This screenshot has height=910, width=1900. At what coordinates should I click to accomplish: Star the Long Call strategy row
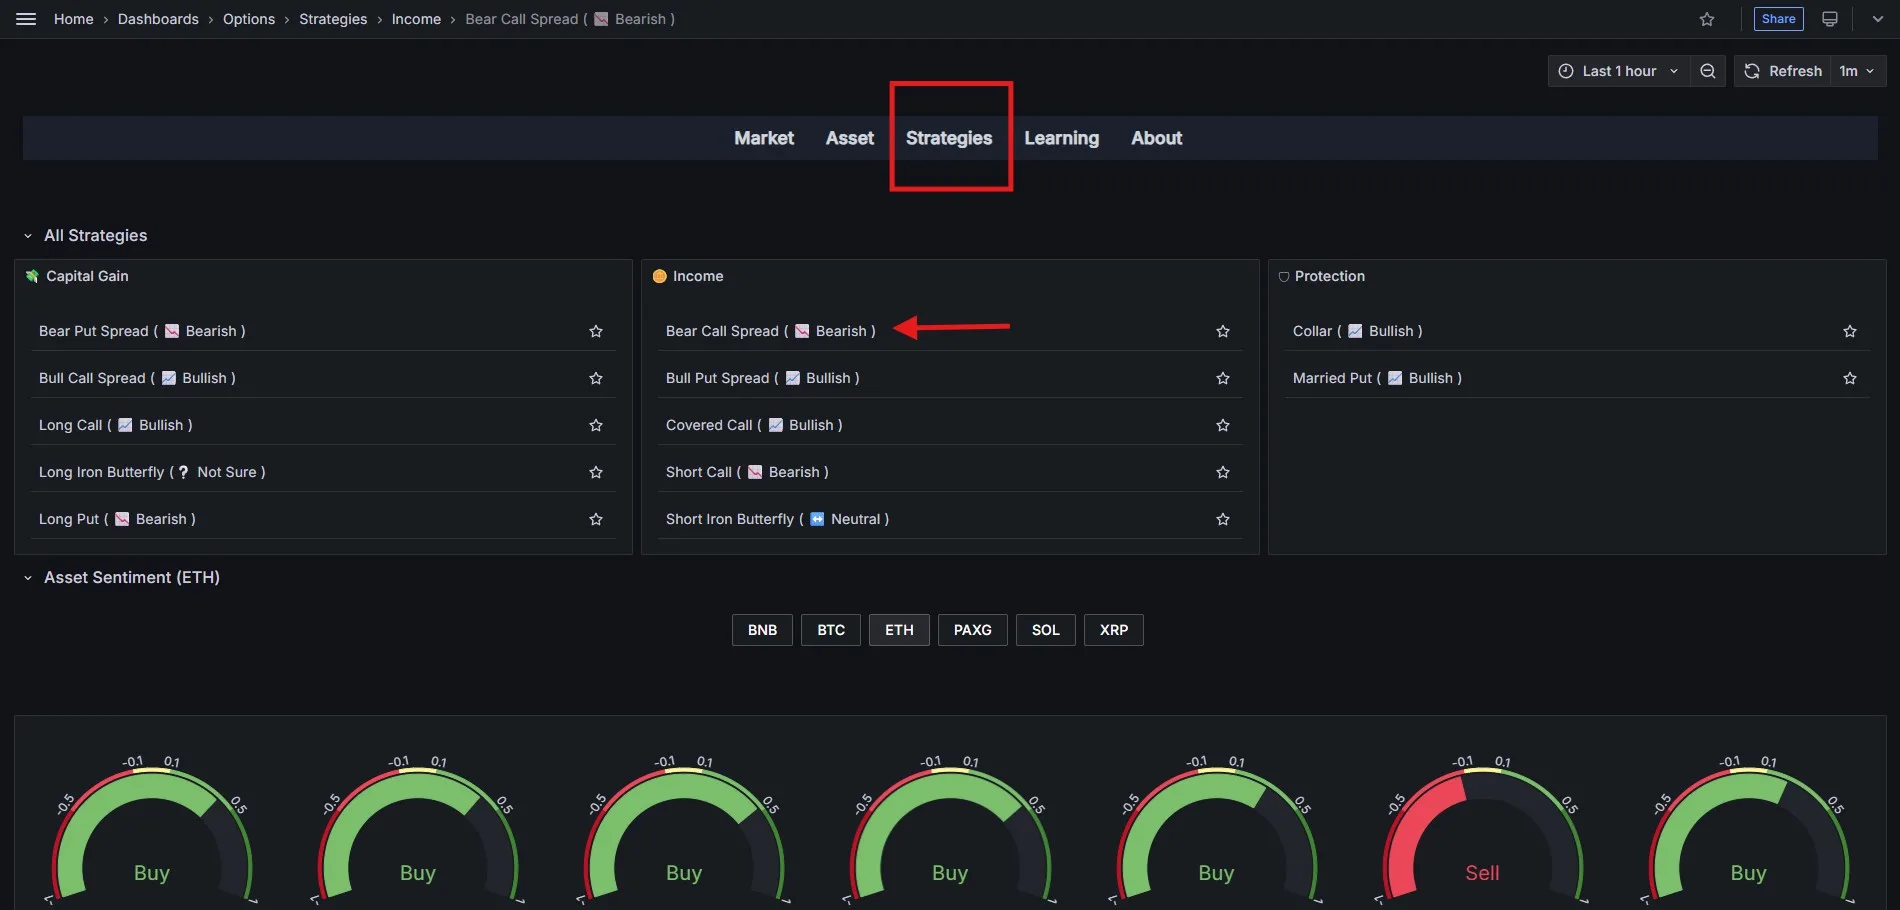click(x=596, y=425)
